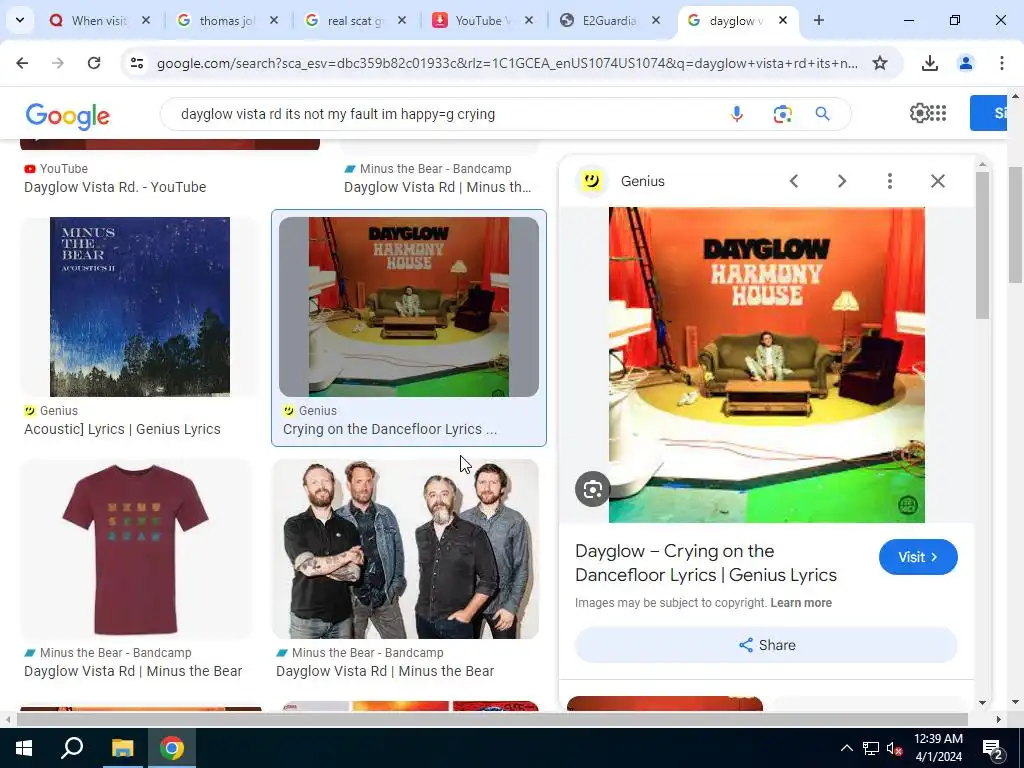Select the maroon t-shirt image result
1024x768 pixels.
pyautogui.click(x=136, y=549)
